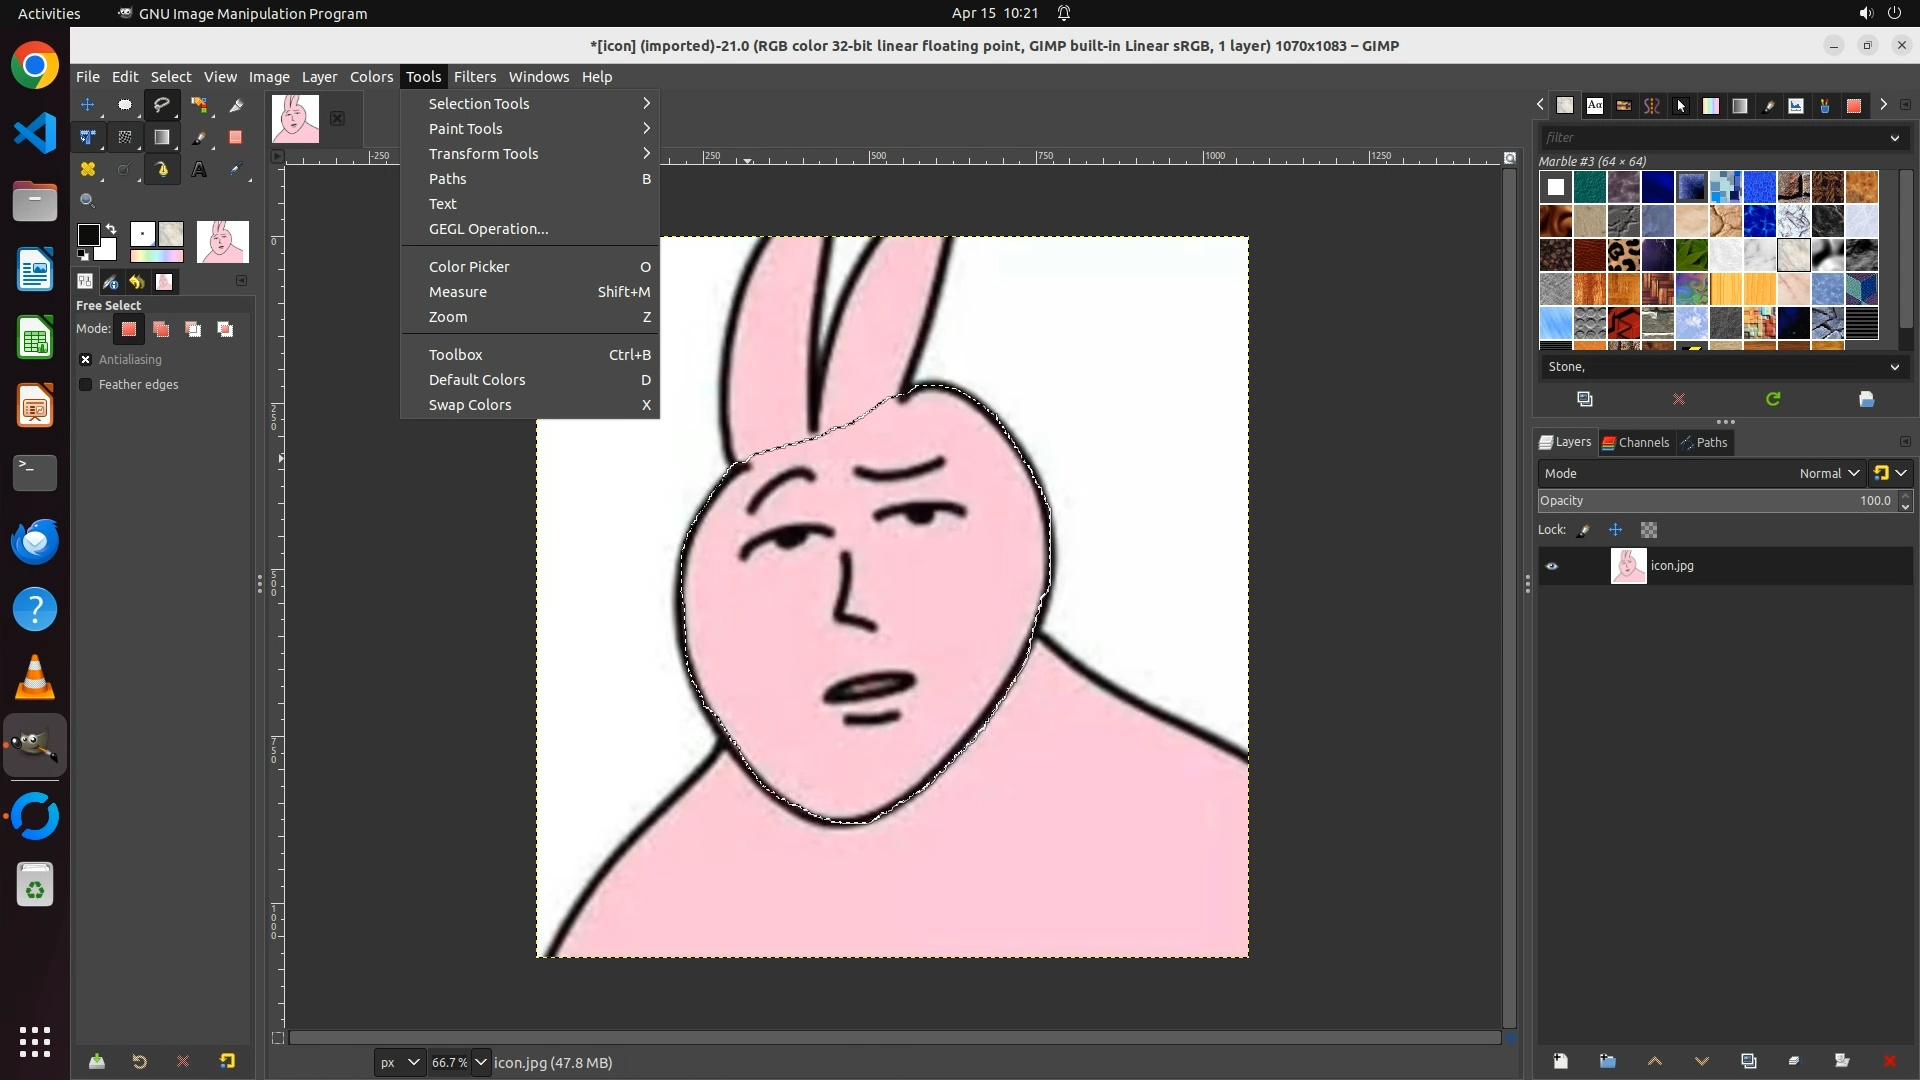Disable the Antialiasing checkbox

click(x=86, y=360)
